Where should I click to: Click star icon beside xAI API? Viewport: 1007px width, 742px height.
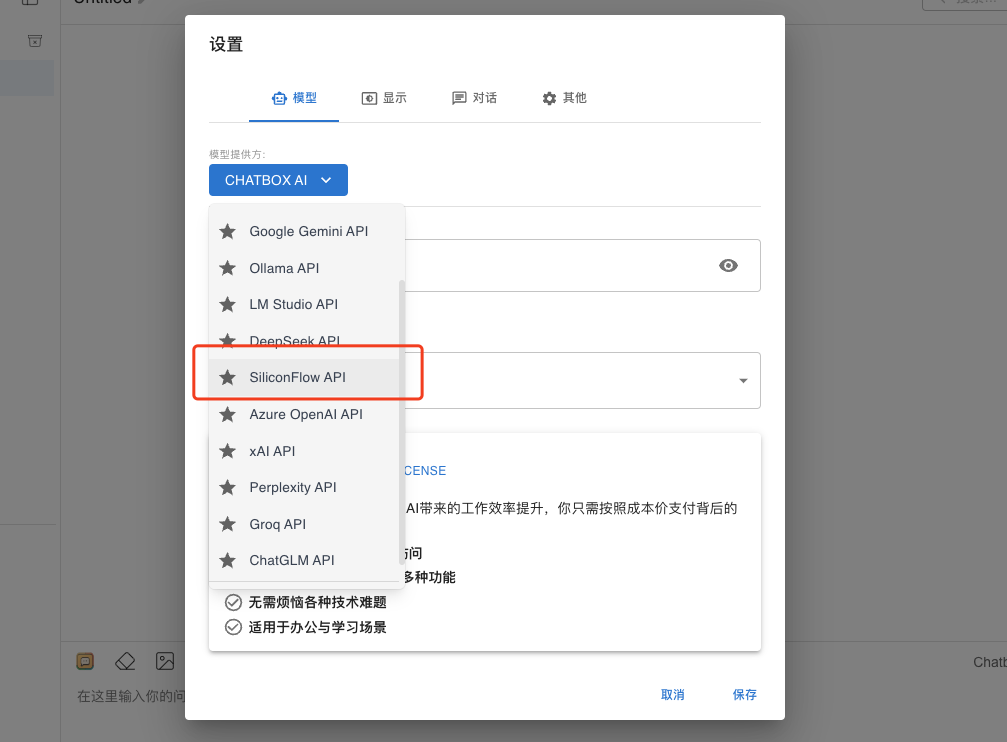click(x=227, y=451)
